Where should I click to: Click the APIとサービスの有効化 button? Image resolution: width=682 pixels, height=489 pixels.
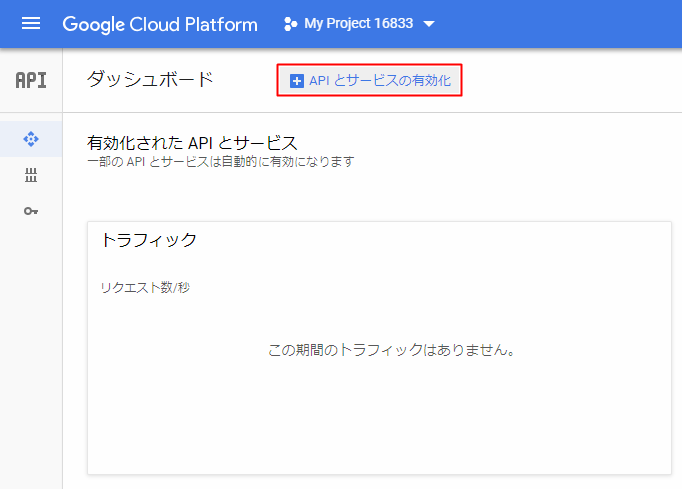coord(369,80)
